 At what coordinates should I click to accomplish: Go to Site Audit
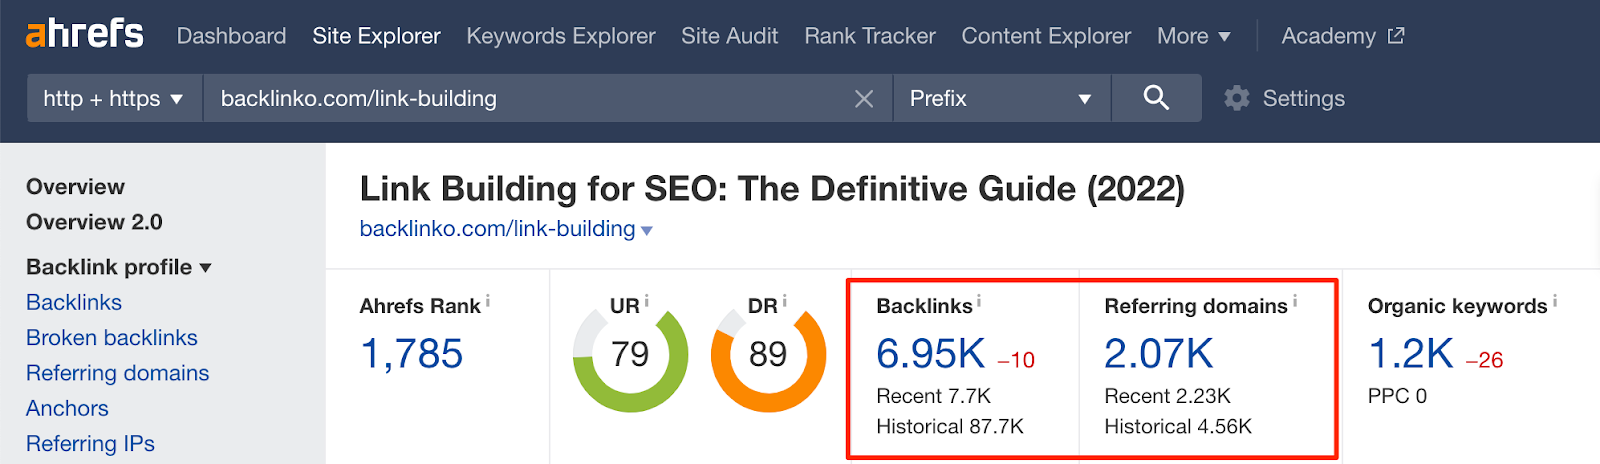pos(730,36)
